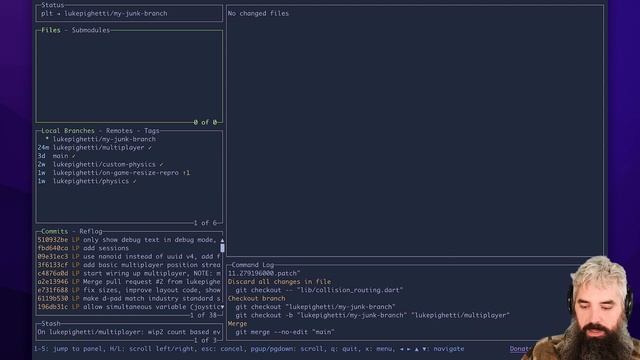
Task: Switch to the Remotes tab
Action: point(119,131)
